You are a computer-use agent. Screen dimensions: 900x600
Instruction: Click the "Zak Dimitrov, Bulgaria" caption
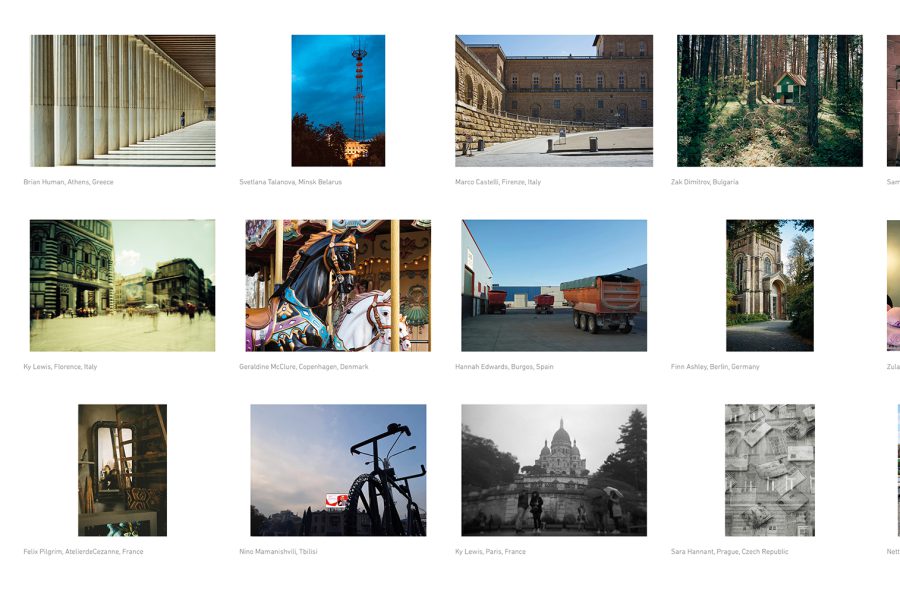tap(705, 182)
